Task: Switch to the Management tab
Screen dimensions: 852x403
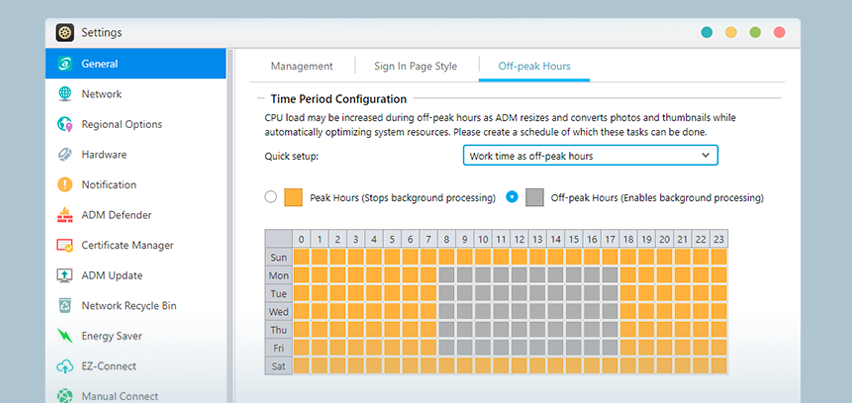Action: click(x=302, y=66)
